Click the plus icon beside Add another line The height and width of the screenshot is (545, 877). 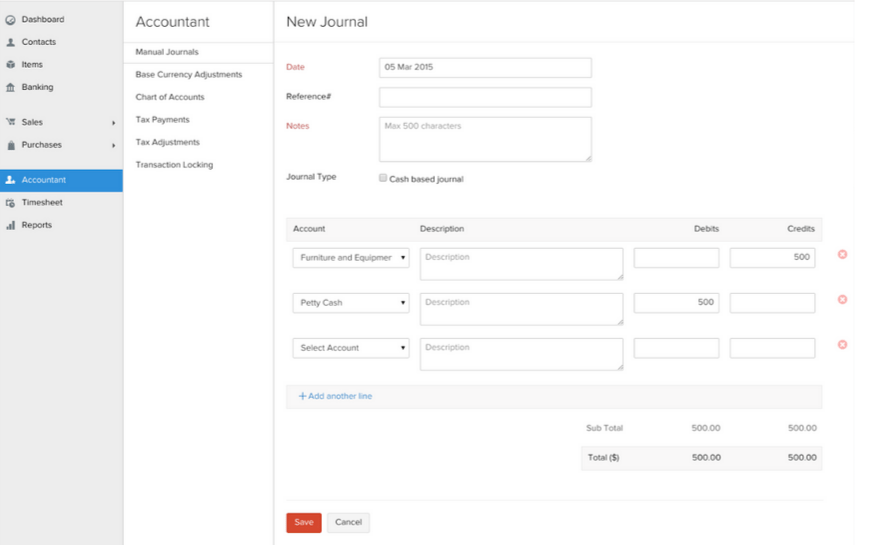[x=302, y=396]
